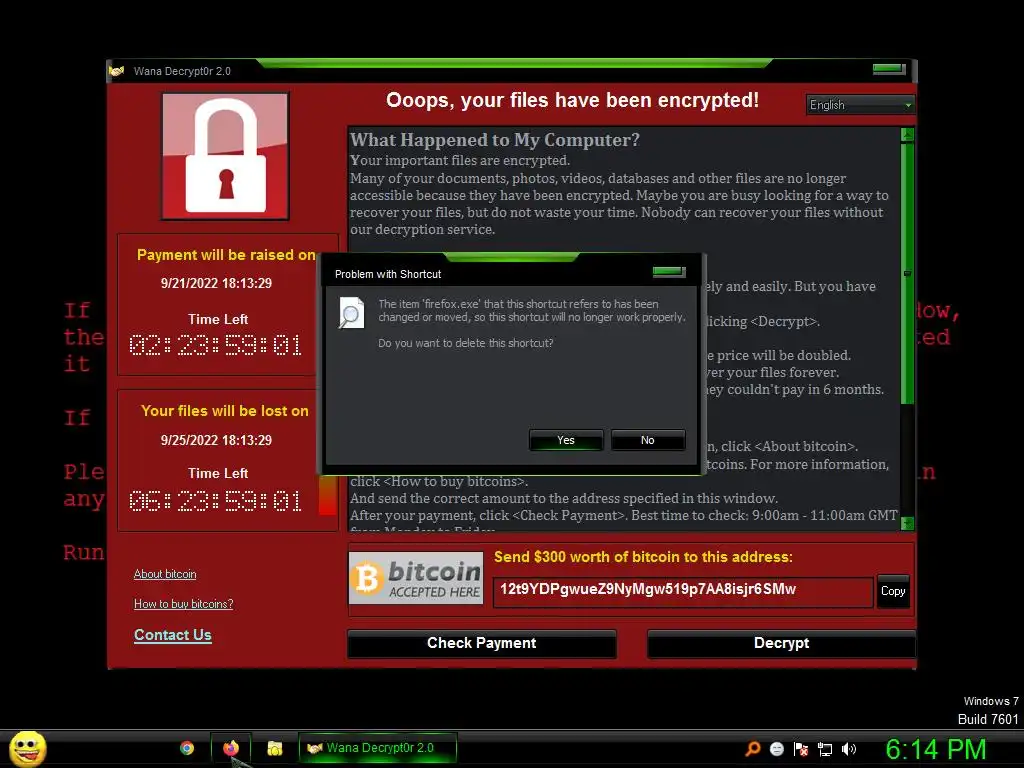
Task: Click the 'Windows 7' desktop watermark text
Action: pyautogui.click(x=991, y=701)
